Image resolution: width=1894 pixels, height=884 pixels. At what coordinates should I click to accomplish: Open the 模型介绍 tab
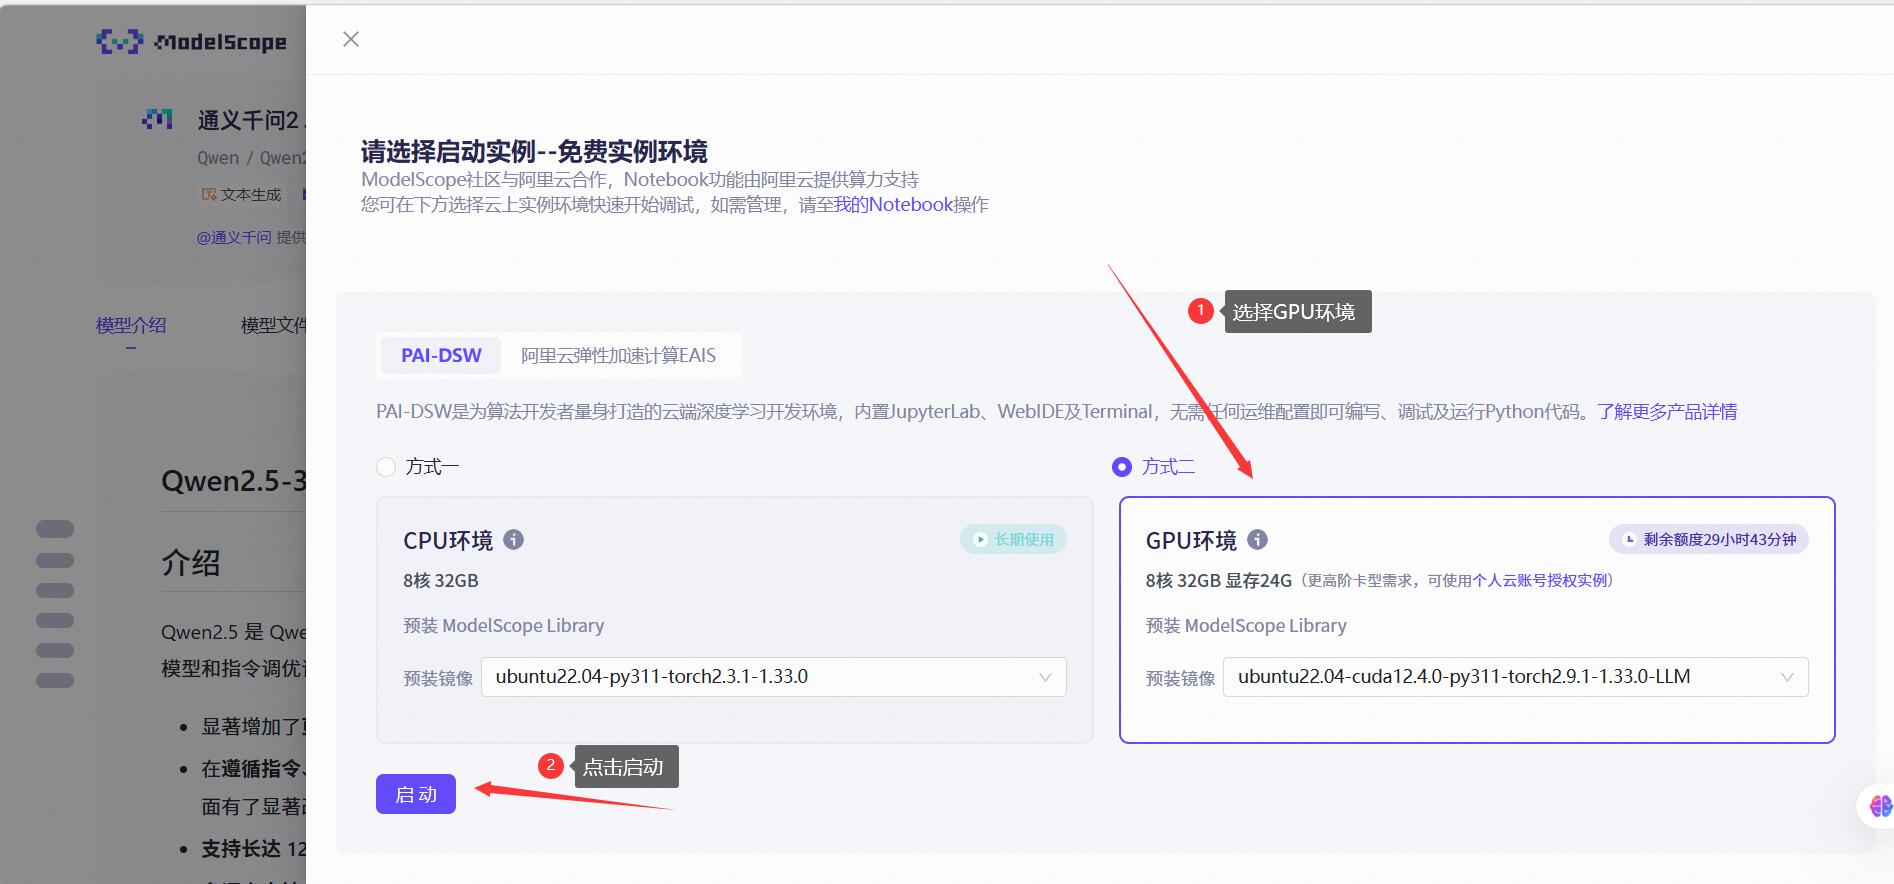[x=131, y=325]
